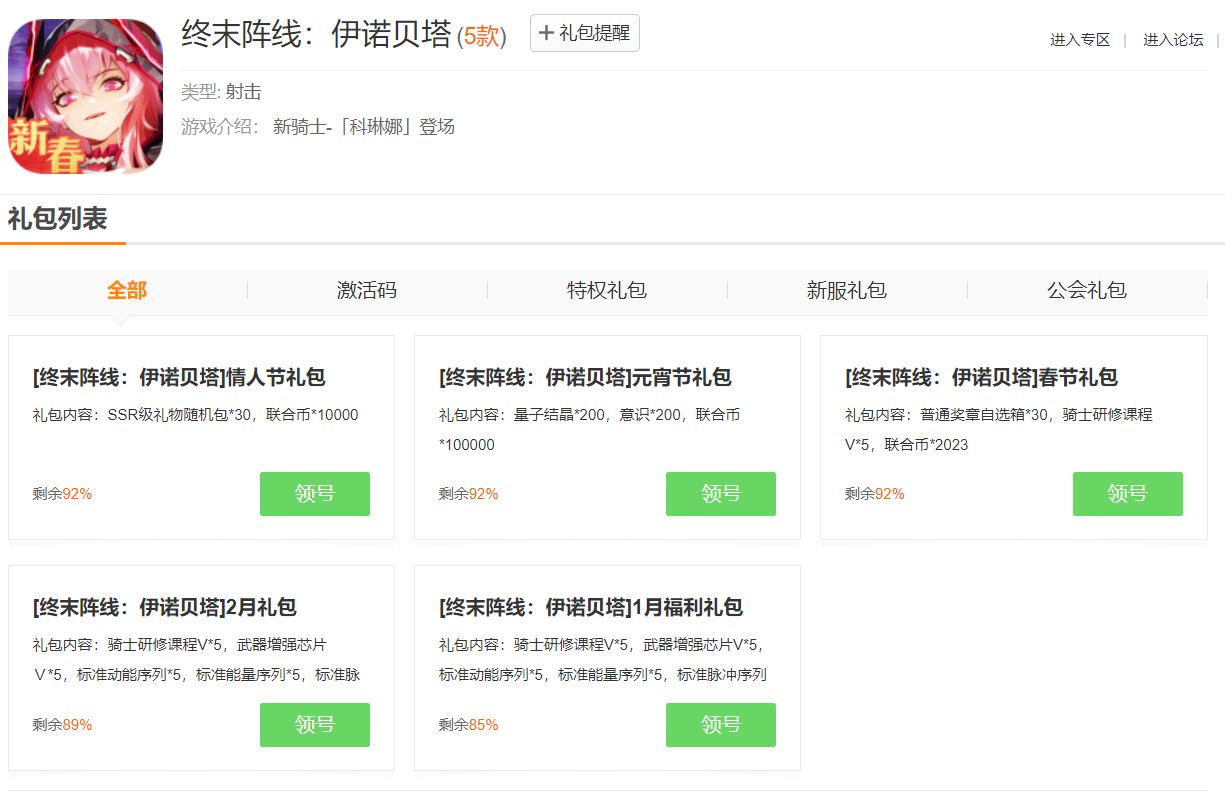Click 领号 for the 1月福利礼包
The width and height of the screenshot is (1225, 800).
pos(721,725)
